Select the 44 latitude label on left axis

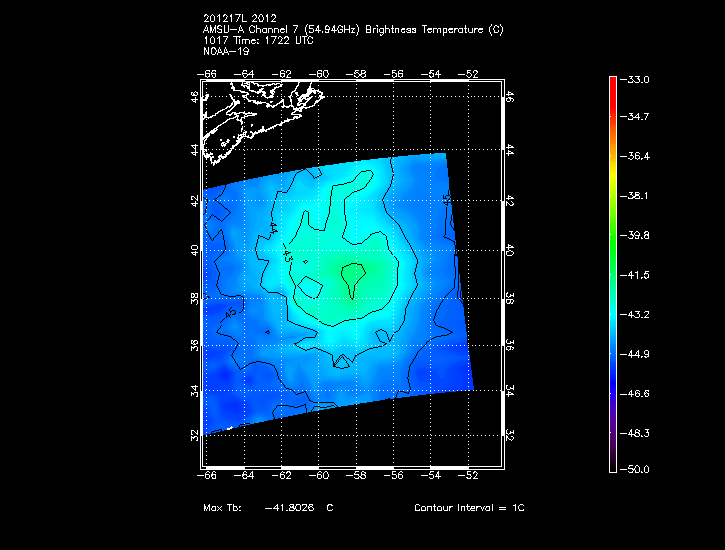pyautogui.click(x=195, y=150)
